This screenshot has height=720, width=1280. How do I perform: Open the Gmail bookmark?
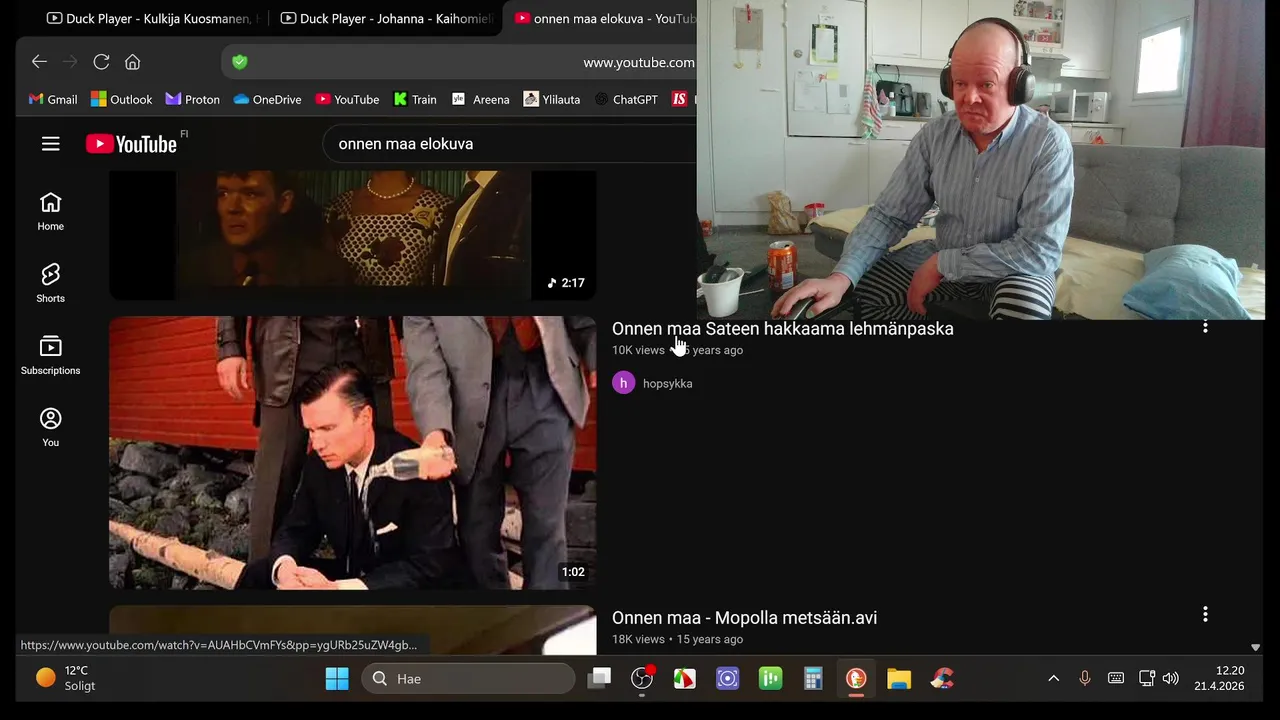click(x=53, y=99)
